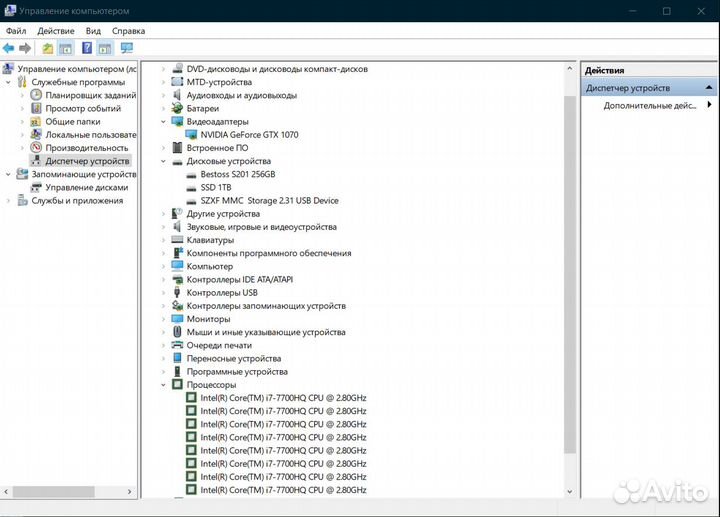Click the Task Scheduler clock icon

(x=37, y=95)
